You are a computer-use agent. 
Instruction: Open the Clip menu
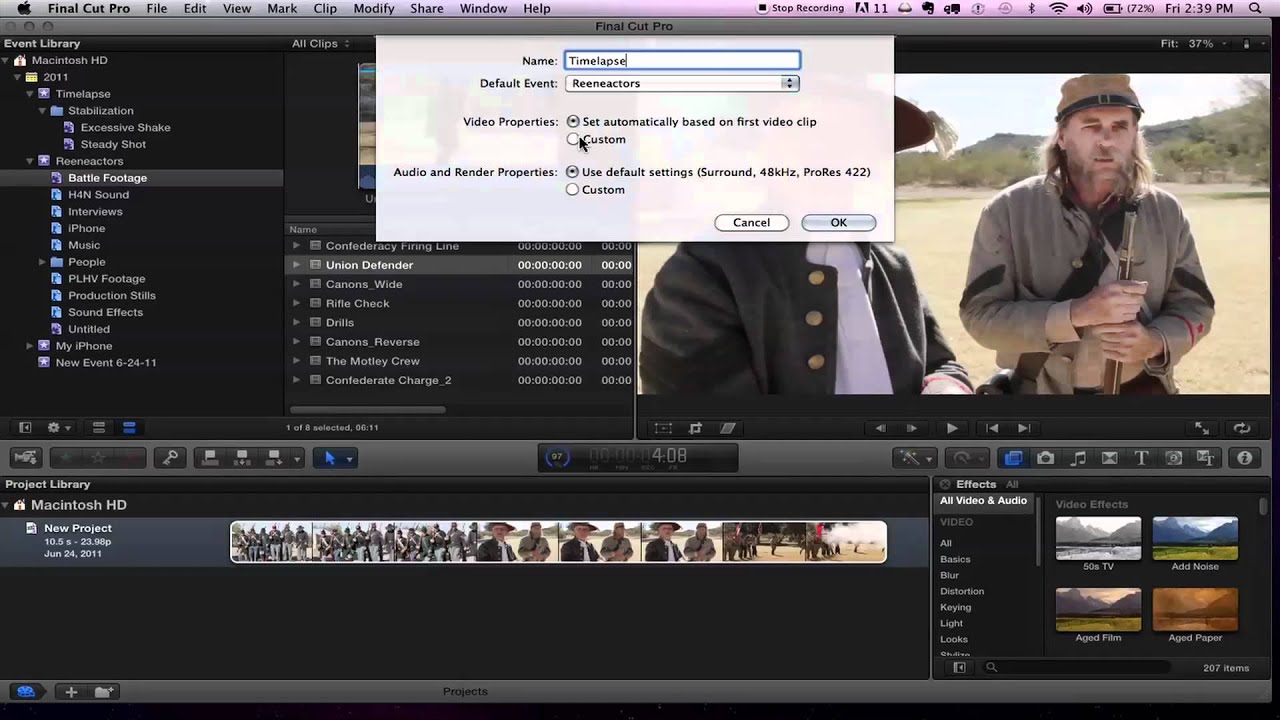pyautogui.click(x=325, y=8)
